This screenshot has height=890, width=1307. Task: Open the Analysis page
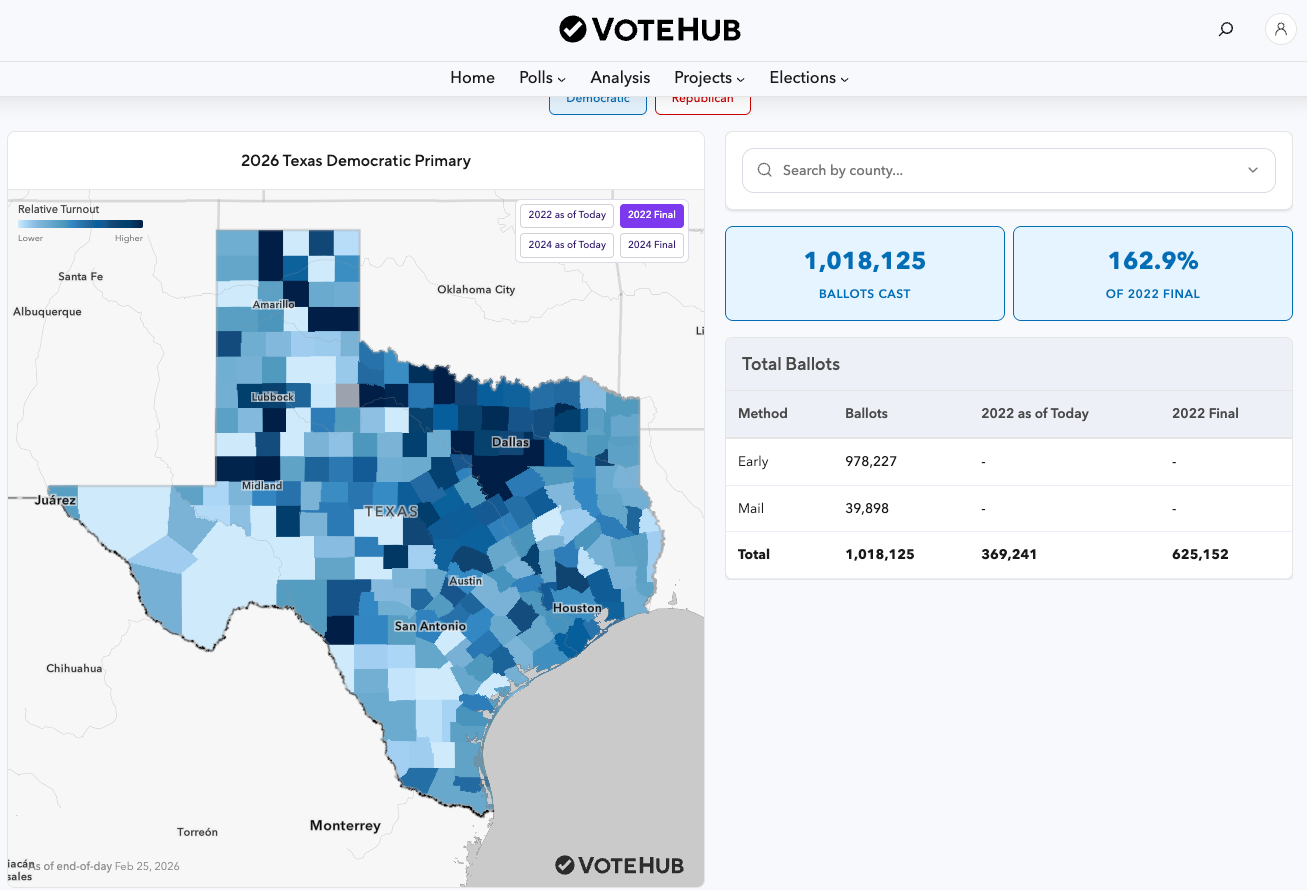[x=620, y=78]
